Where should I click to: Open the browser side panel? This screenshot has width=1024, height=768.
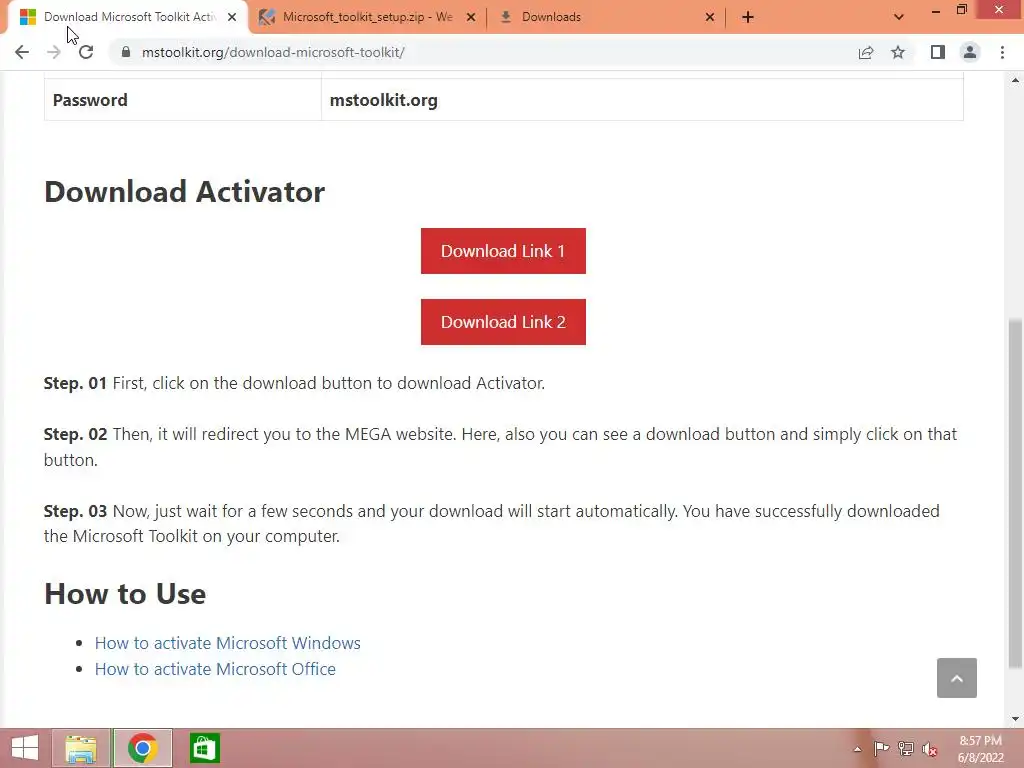(x=938, y=52)
